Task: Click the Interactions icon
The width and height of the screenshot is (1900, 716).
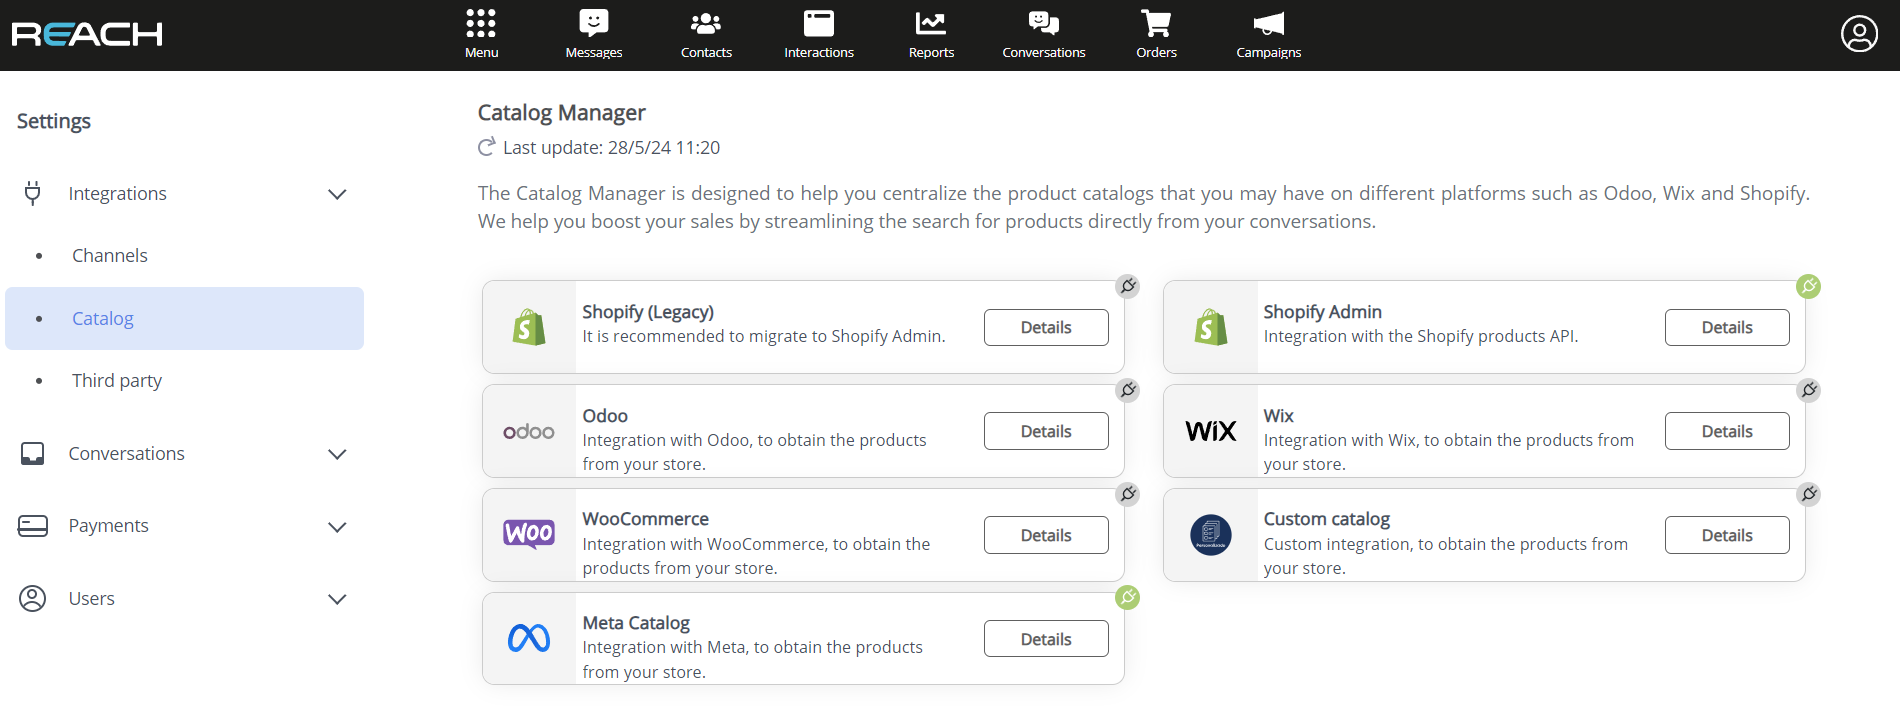Action: click(x=818, y=24)
